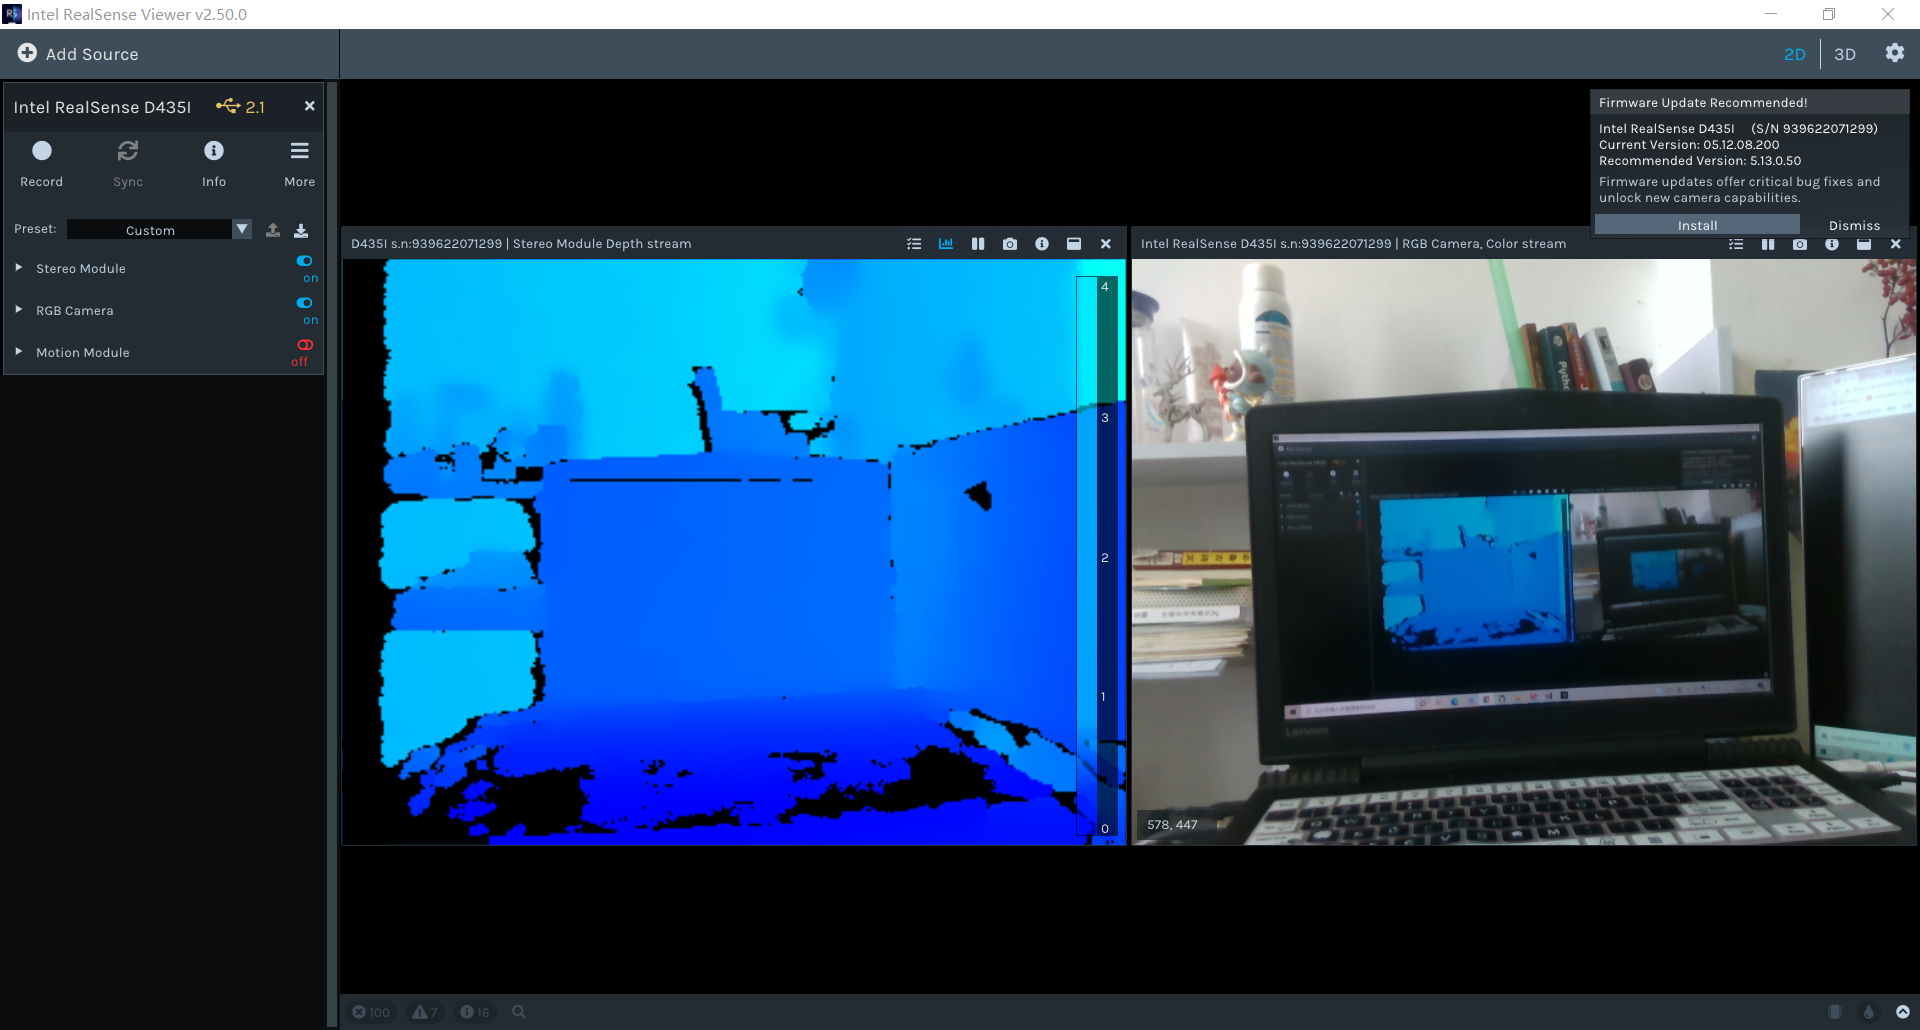Remove the D435I device with X icon
The image size is (1920, 1030).
[x=309, y=106]
